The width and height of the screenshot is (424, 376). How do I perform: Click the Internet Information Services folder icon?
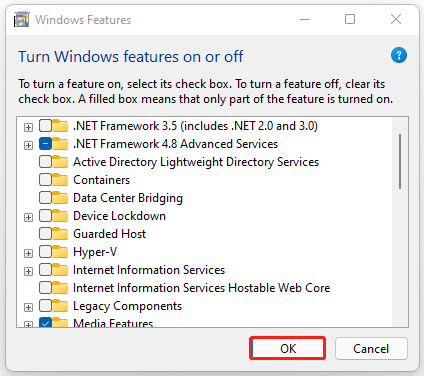coord(60,270)
